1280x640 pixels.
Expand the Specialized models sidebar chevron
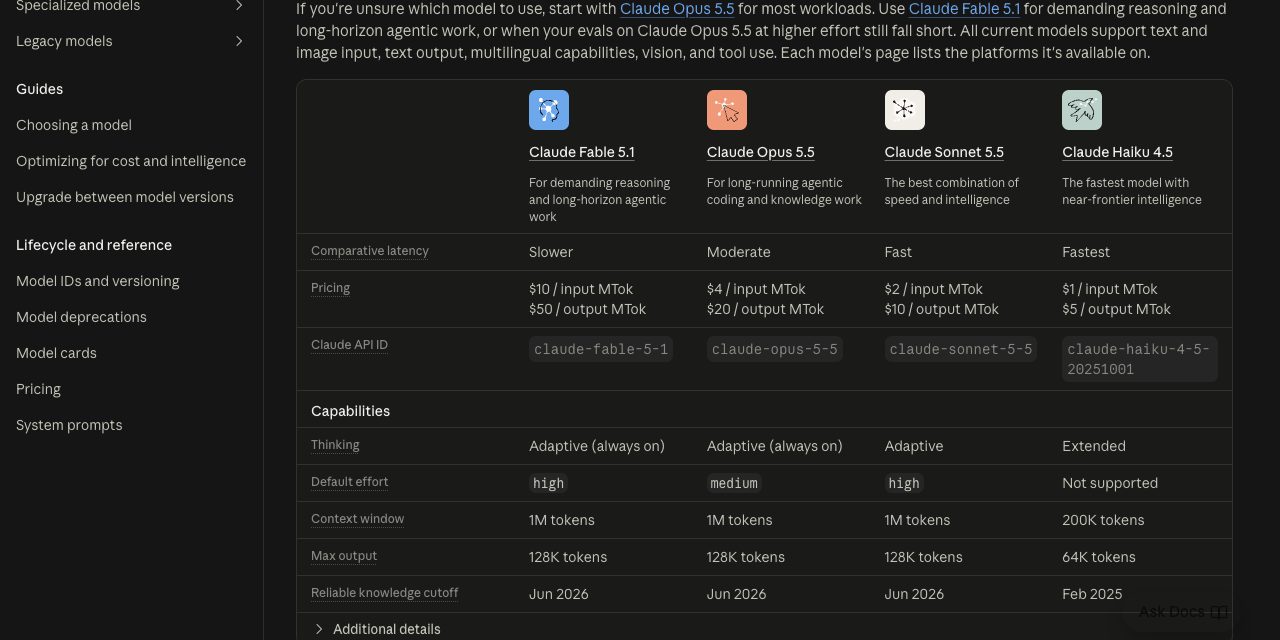pyautogui.click(x=239, y=6)
